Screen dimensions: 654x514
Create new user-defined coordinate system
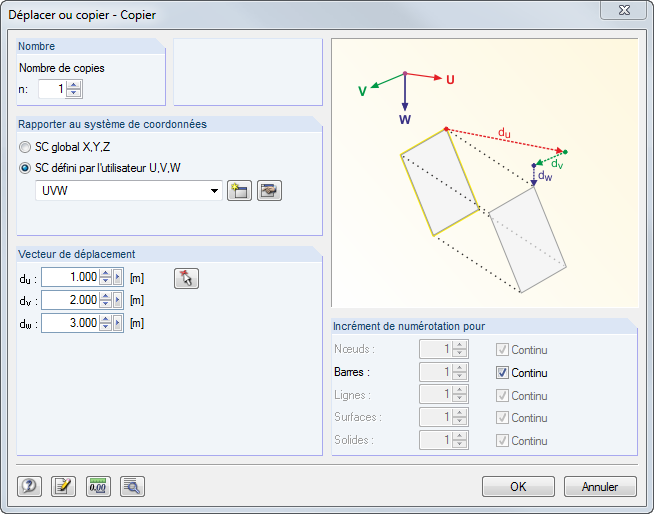239,191
